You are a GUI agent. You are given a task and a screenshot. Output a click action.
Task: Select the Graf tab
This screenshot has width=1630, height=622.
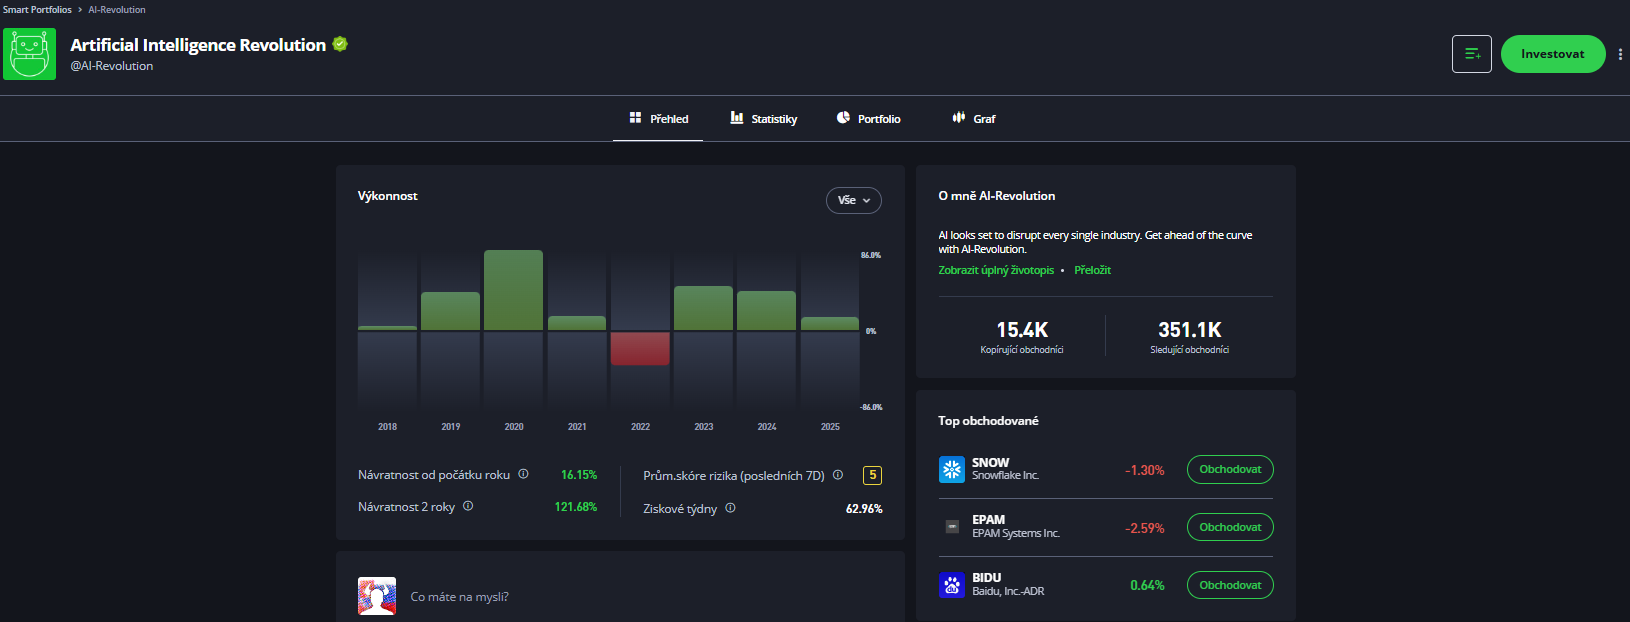tap(974, 119)
